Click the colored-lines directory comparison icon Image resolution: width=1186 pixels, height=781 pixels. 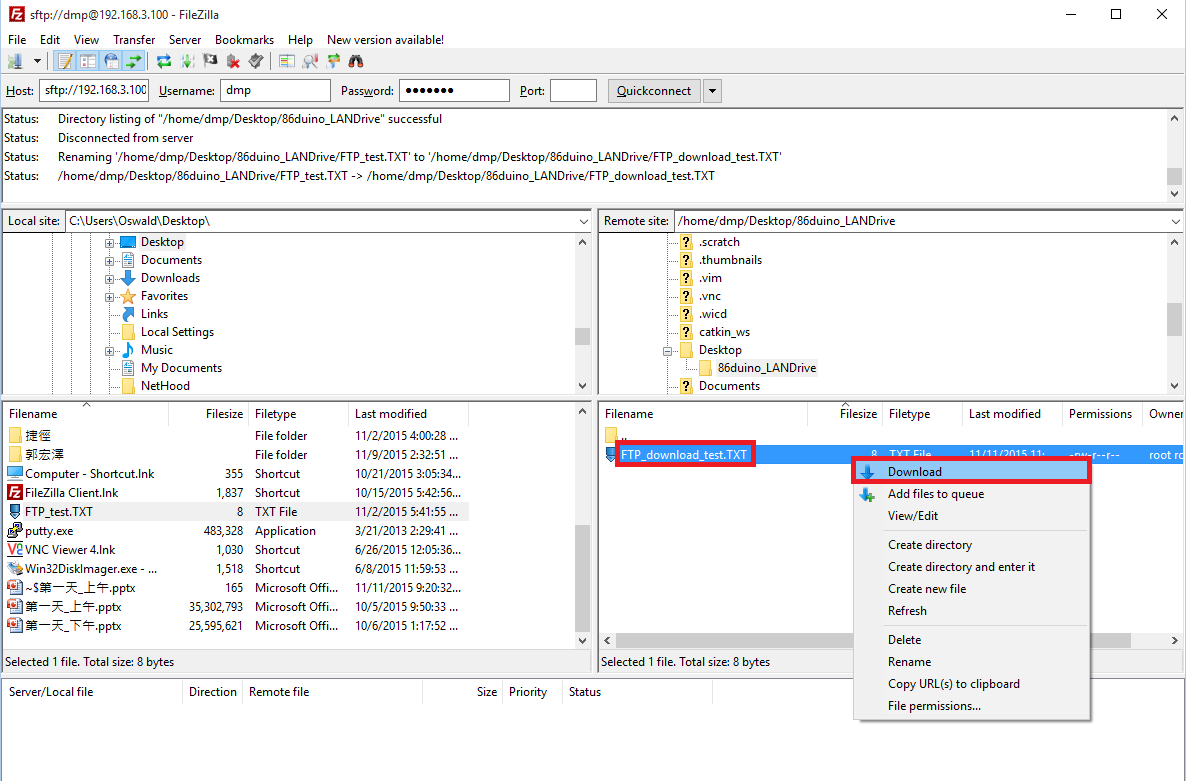click(286, 61)
